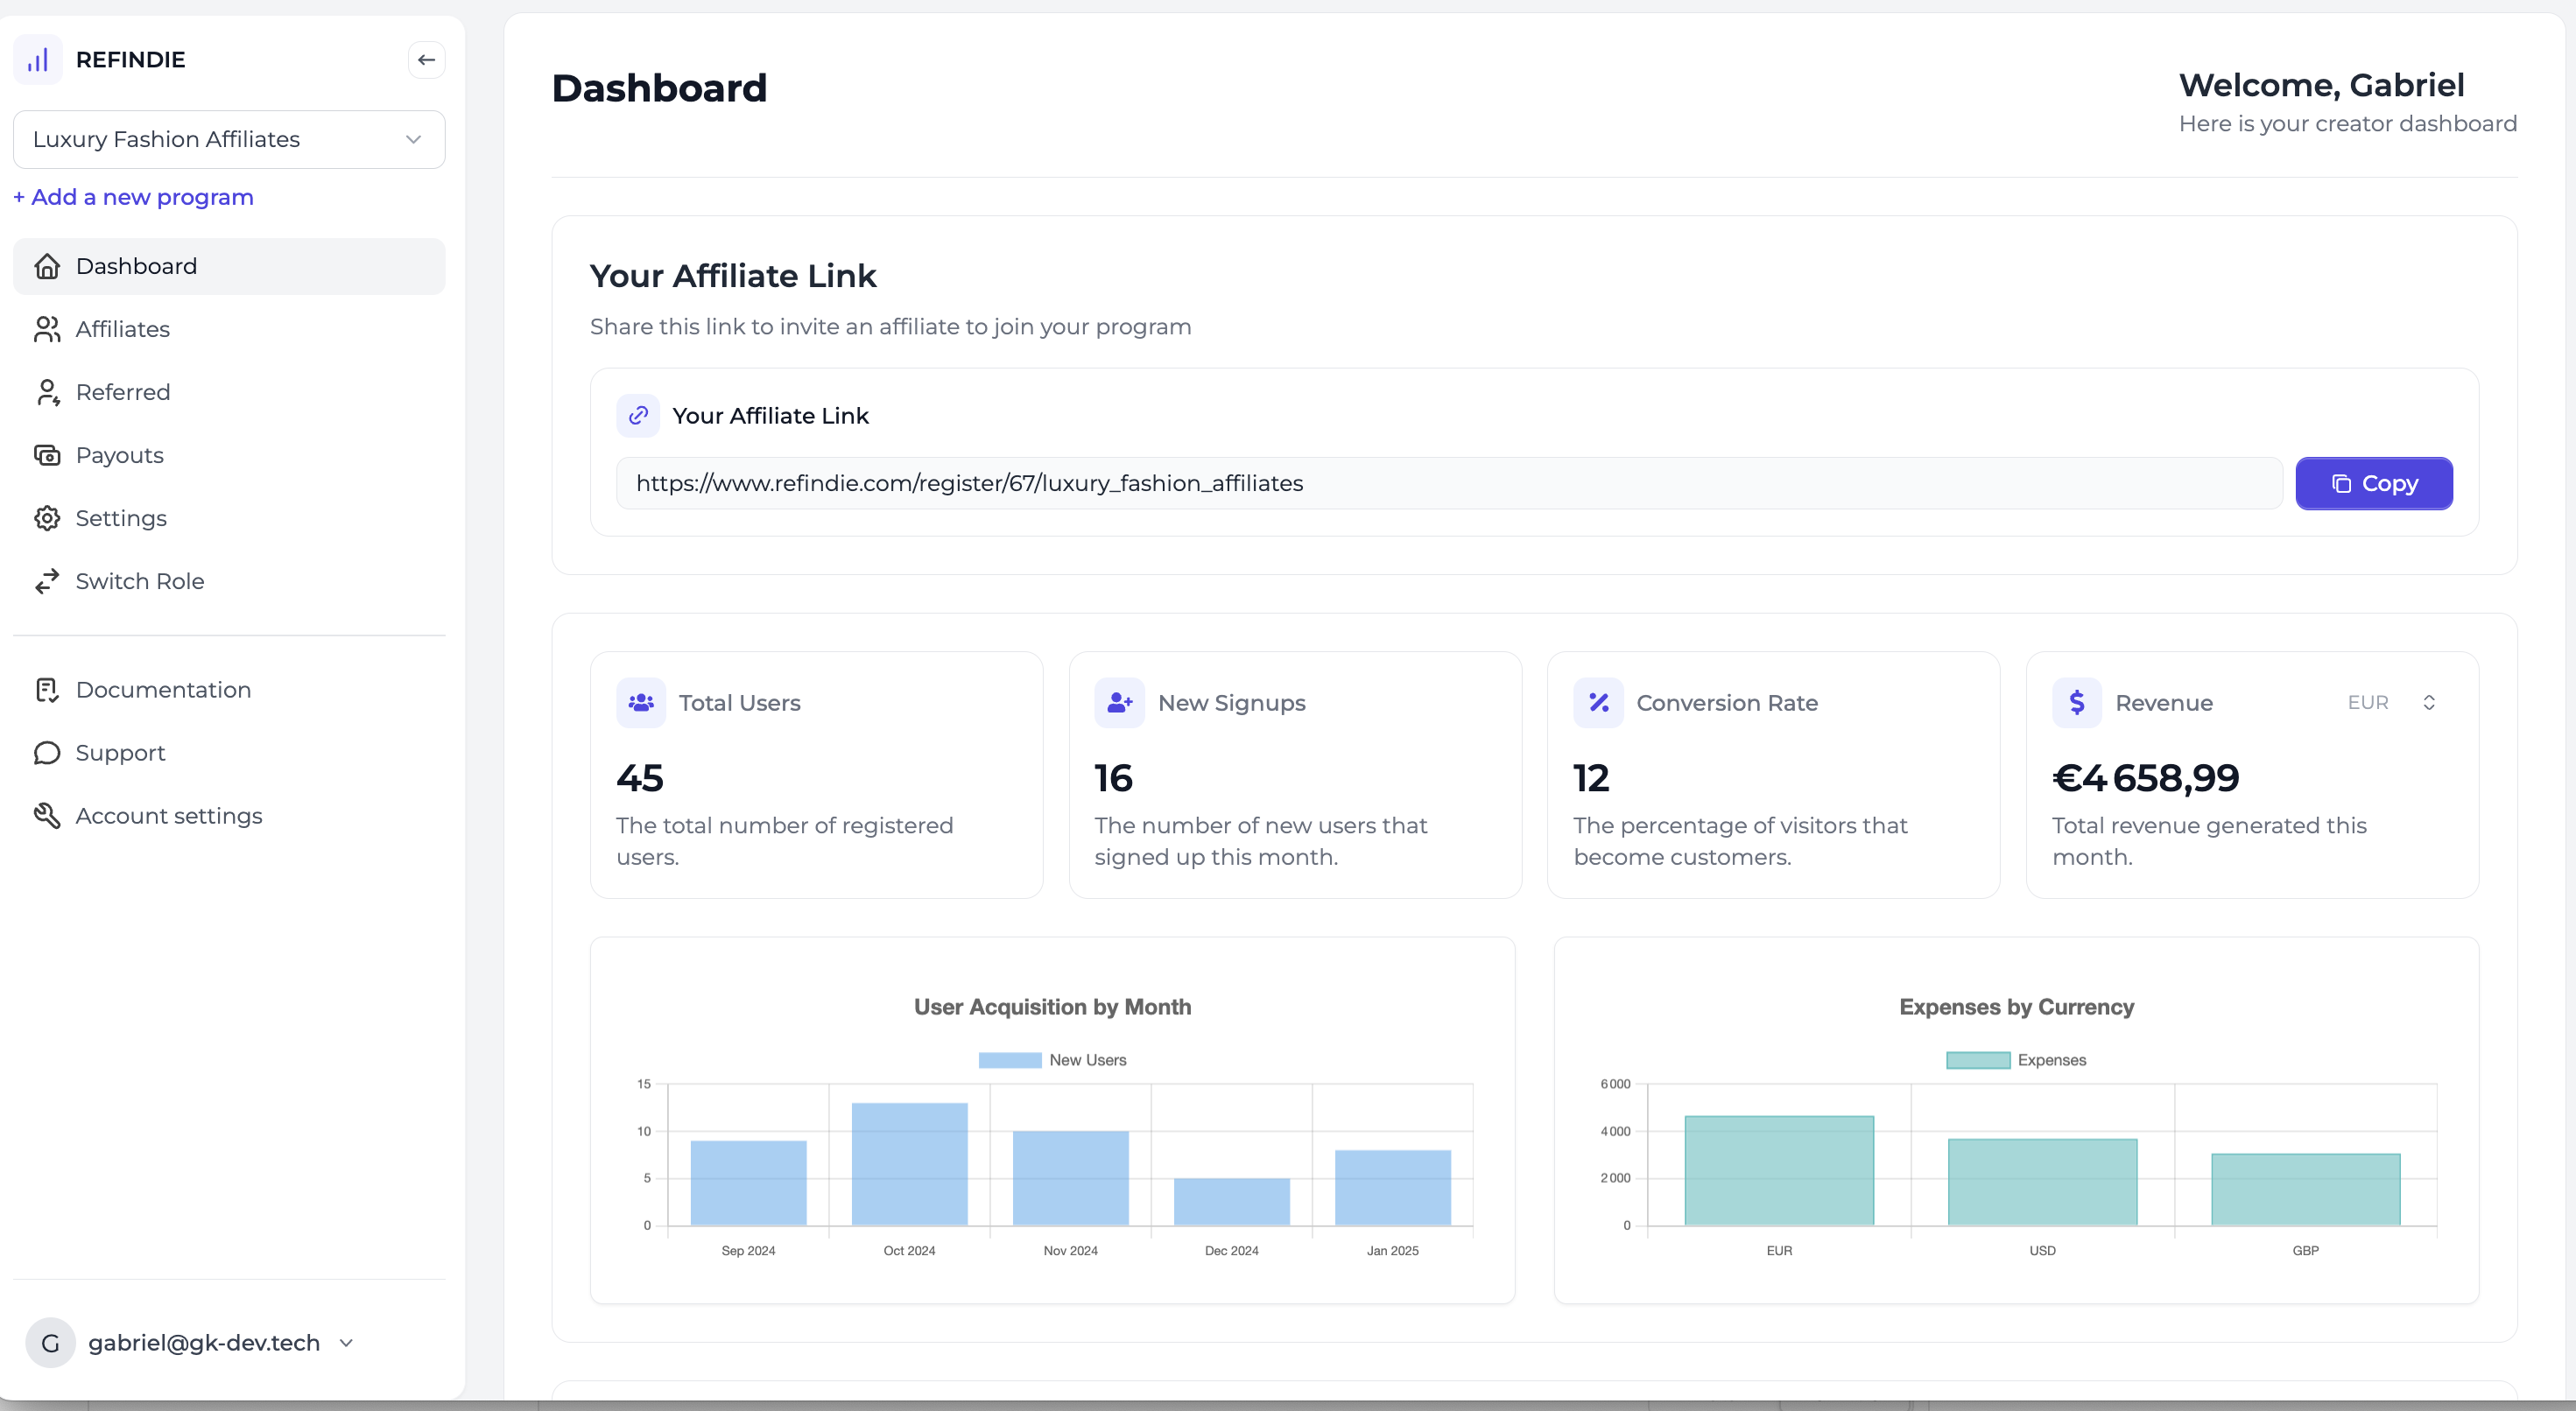Viewport: 2576px width, 1411px height.
Task: Open the Support page
Action: [121, 753]
